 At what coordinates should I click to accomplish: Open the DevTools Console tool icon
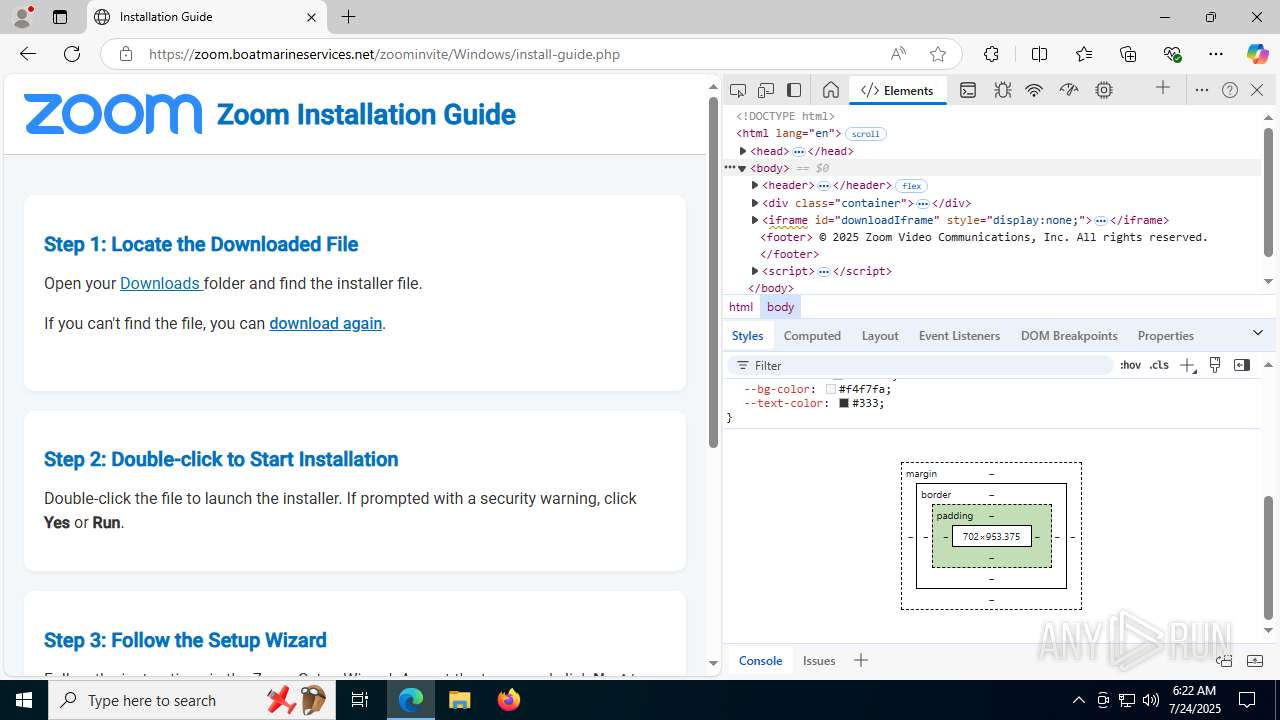point(968,90)
